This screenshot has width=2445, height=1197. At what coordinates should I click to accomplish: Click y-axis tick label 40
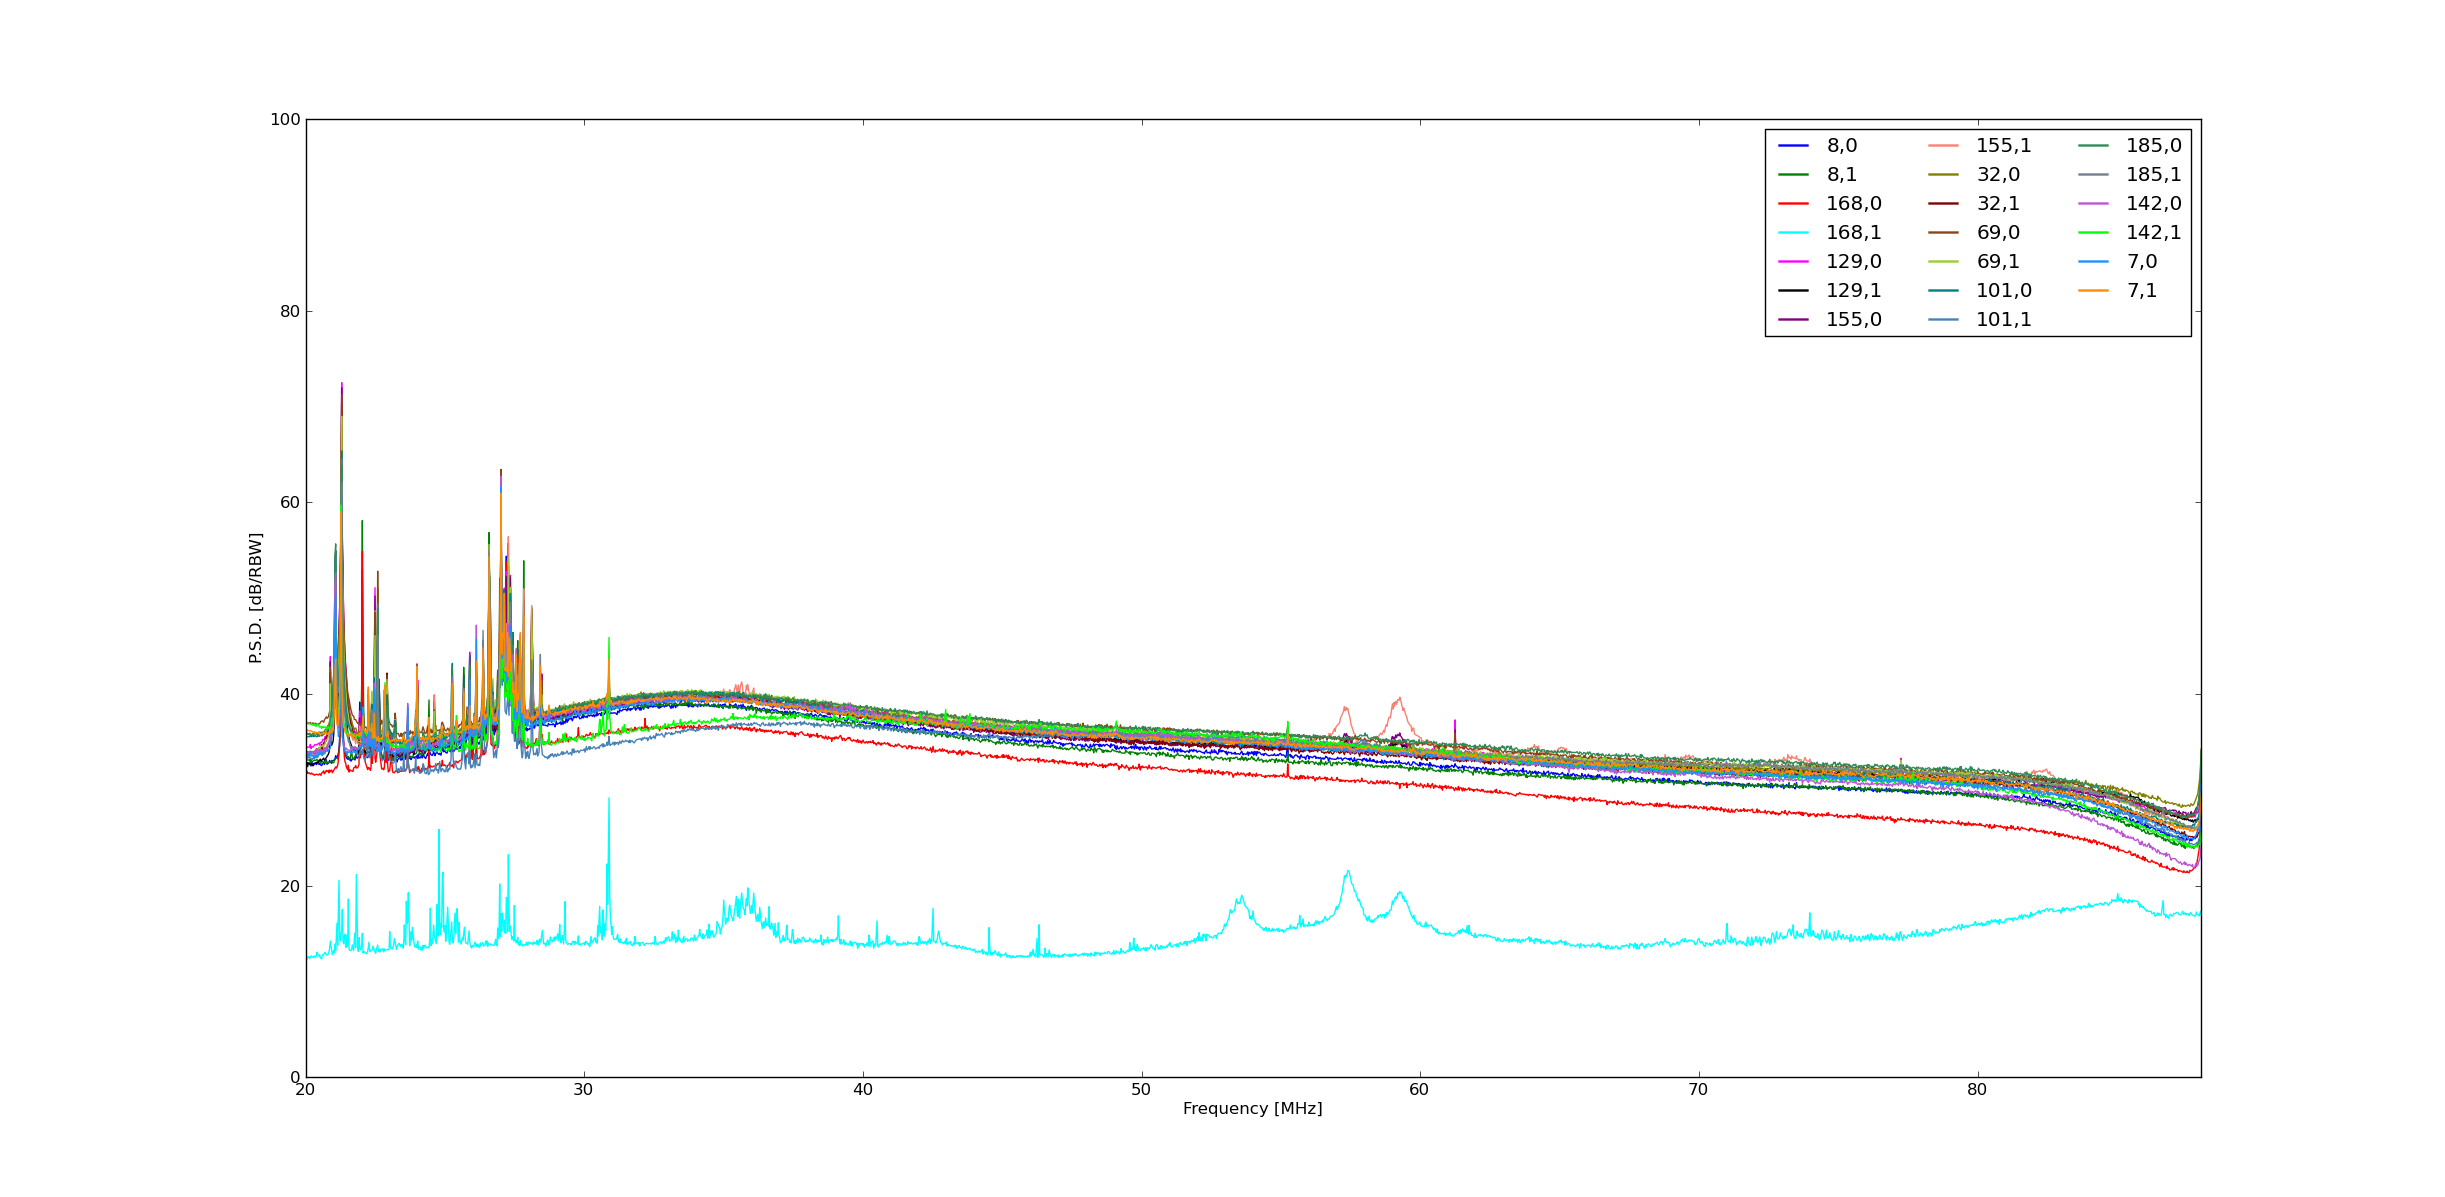tap(289, 695)
